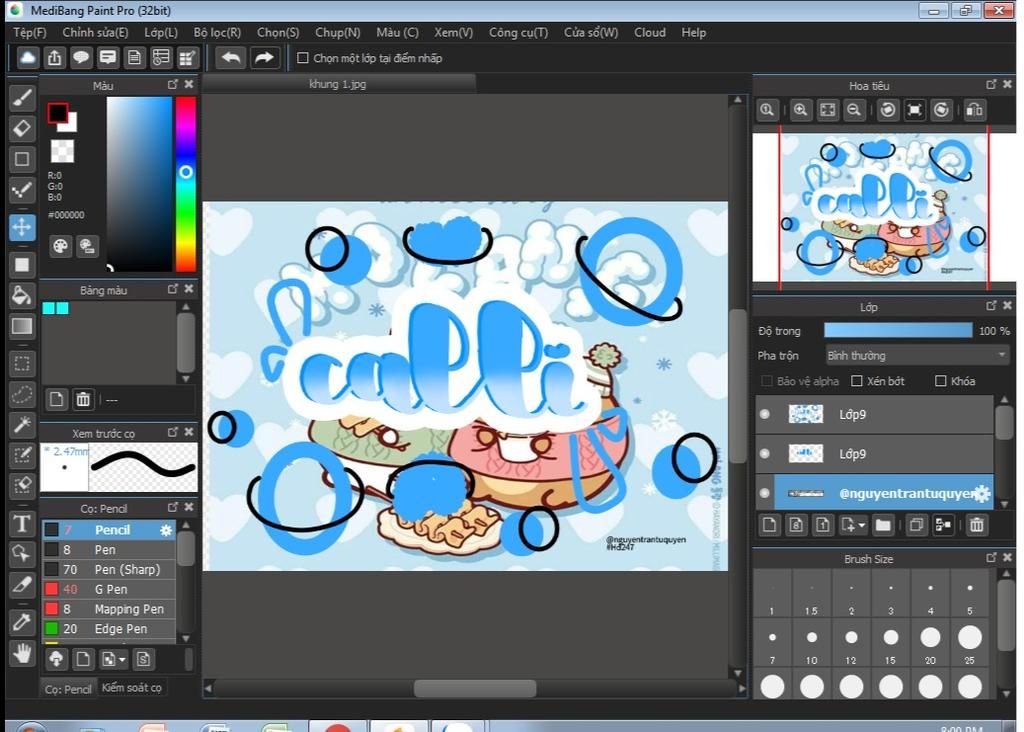Open the Chỉnh sửa(E) menu
Screen dimensions: 1024x732
coord(95,32)
